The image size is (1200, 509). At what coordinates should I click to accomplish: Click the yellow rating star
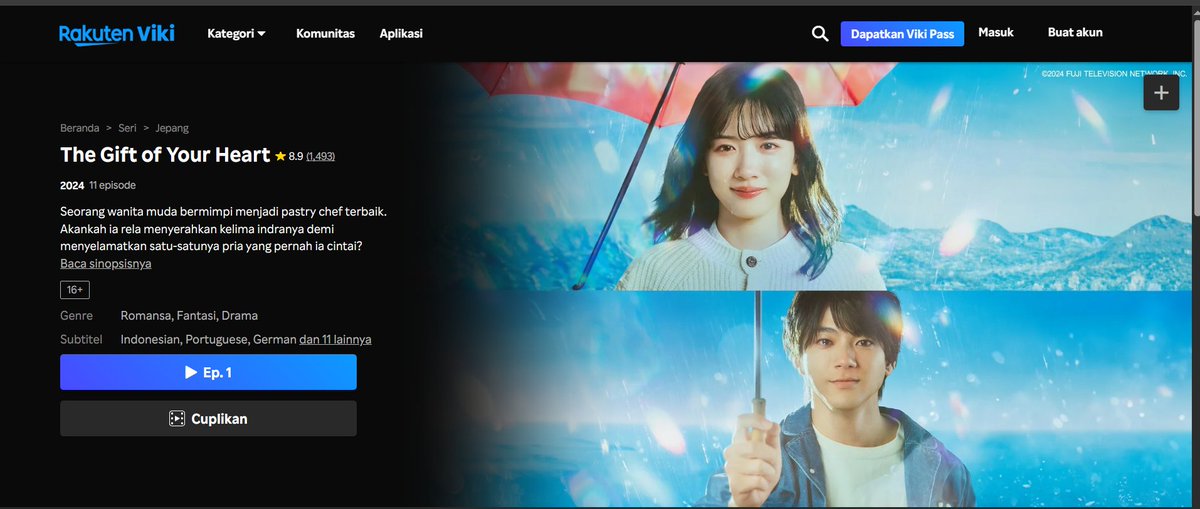point(281,156)
